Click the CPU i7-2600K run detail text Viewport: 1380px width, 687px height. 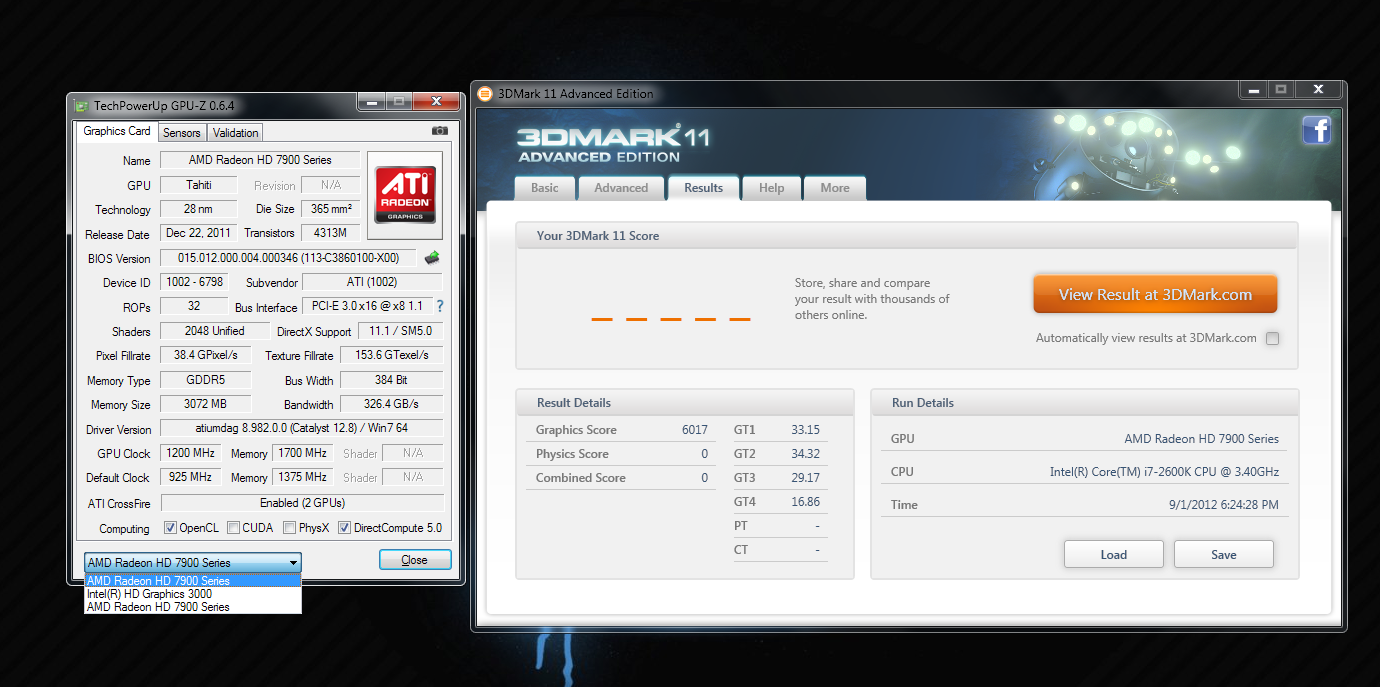(x=1164, y=472)
